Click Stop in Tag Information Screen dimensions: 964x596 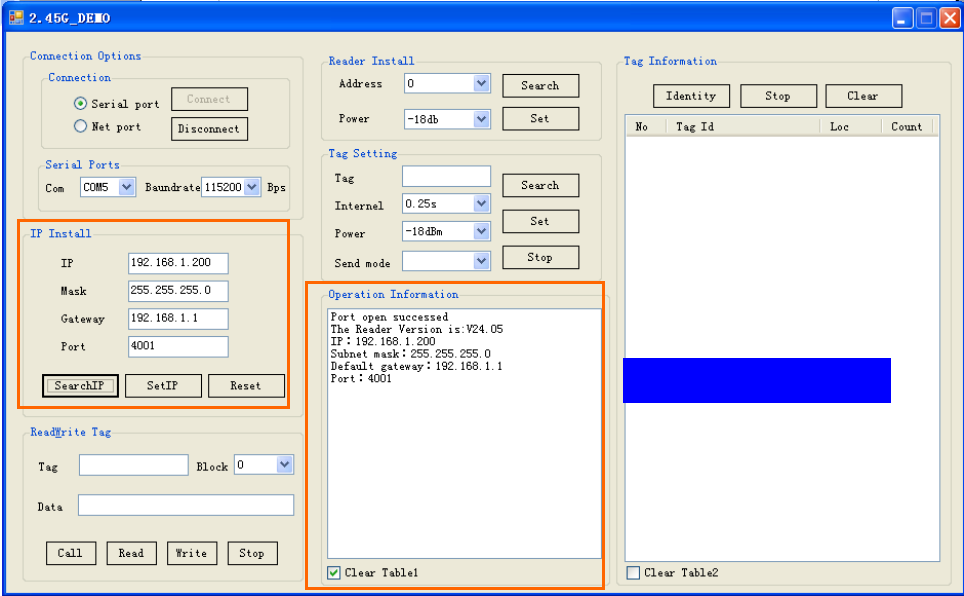(x=778, y=96)
